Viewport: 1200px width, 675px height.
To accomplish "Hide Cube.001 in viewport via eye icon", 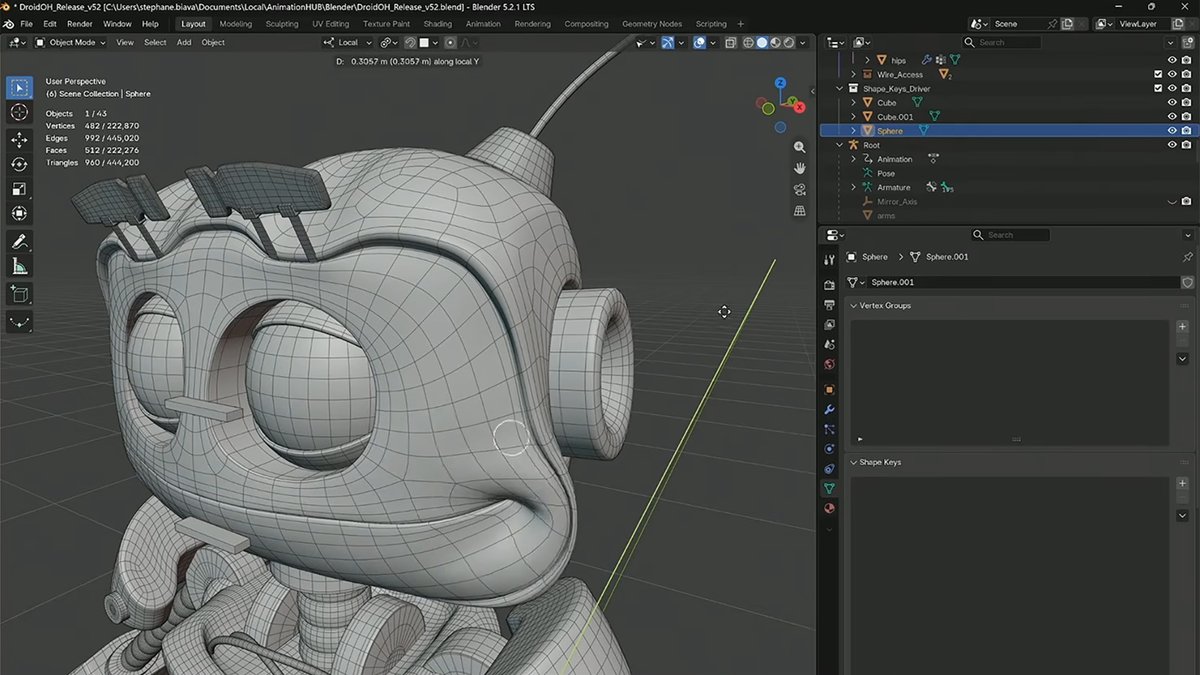I will click(x=1172, y=116).
